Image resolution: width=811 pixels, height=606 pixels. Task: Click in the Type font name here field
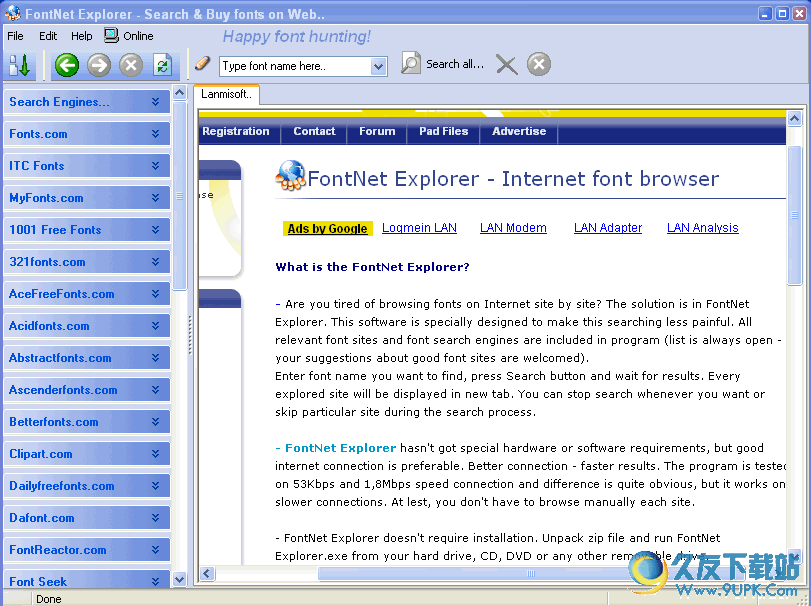click(295, 66)
